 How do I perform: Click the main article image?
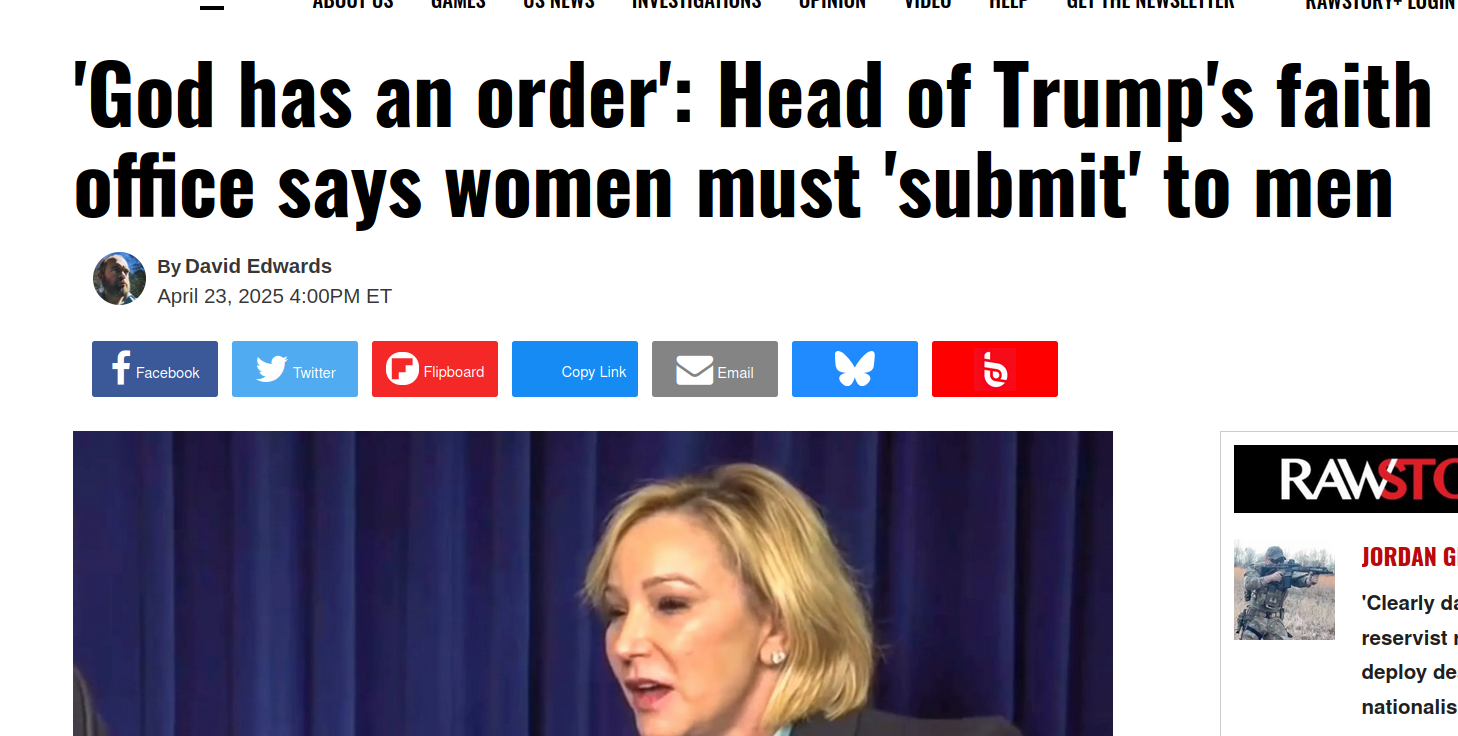(x=593, y=583)
